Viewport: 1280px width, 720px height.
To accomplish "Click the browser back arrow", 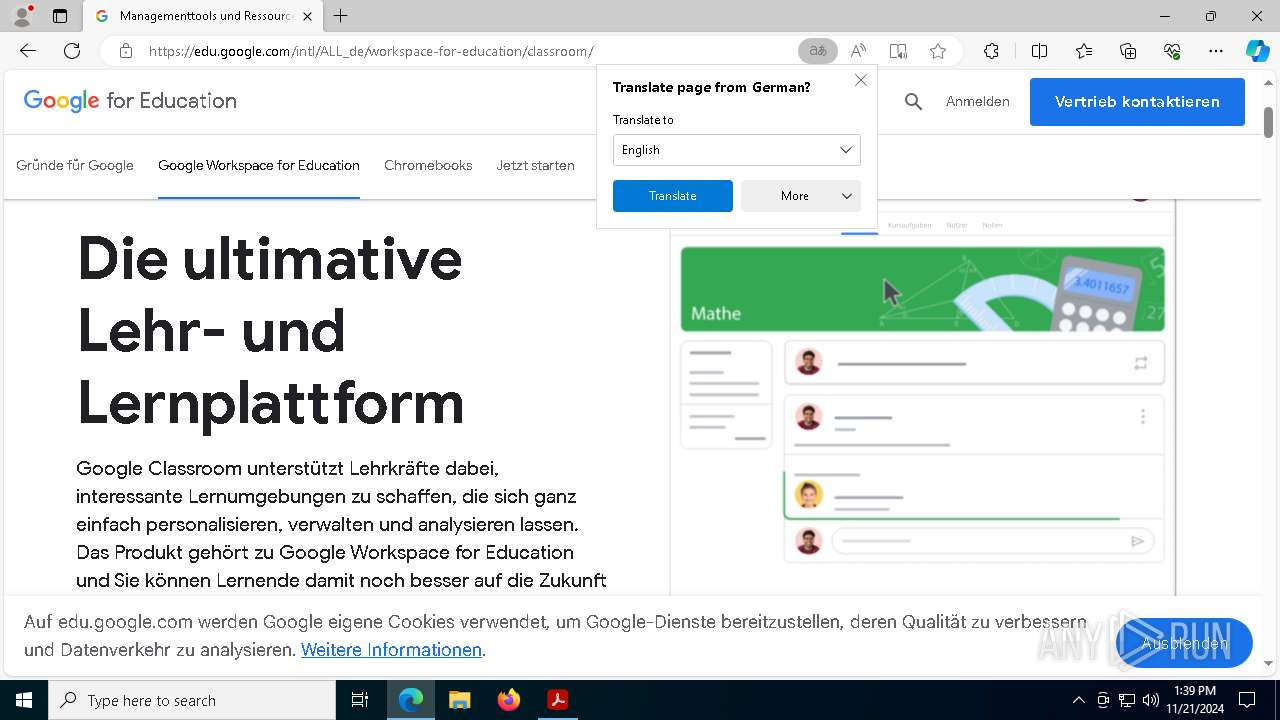I will (x=28, y=51).
